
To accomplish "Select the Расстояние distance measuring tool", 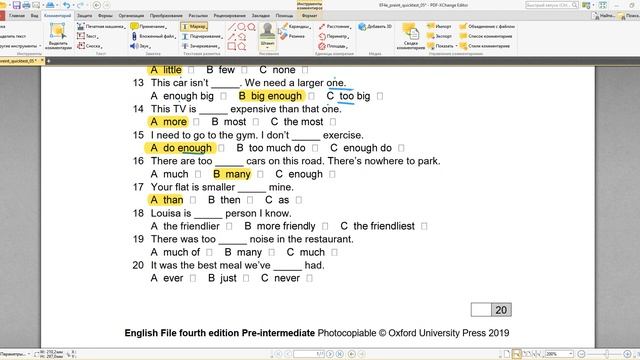I will tap(335, 27).
